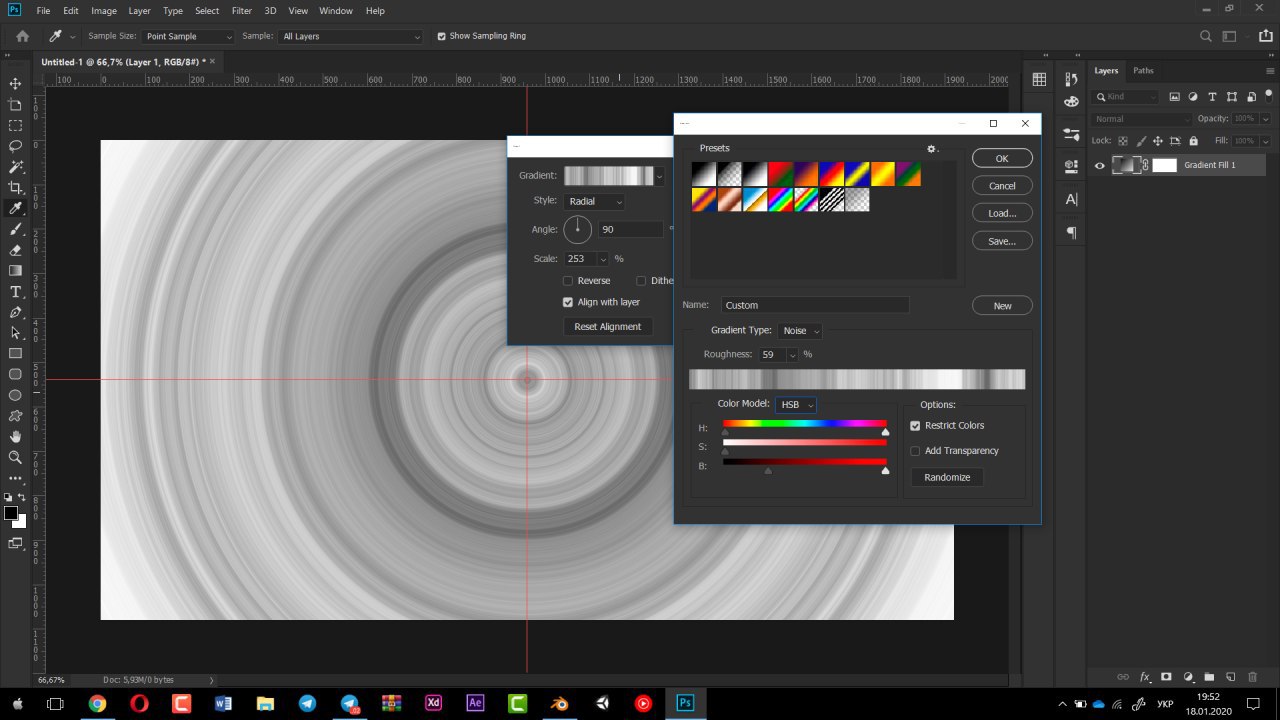Open the Adjustments sliders panel icon
The height and width of the screenshot is (720, 1280).
(1071, 134)
